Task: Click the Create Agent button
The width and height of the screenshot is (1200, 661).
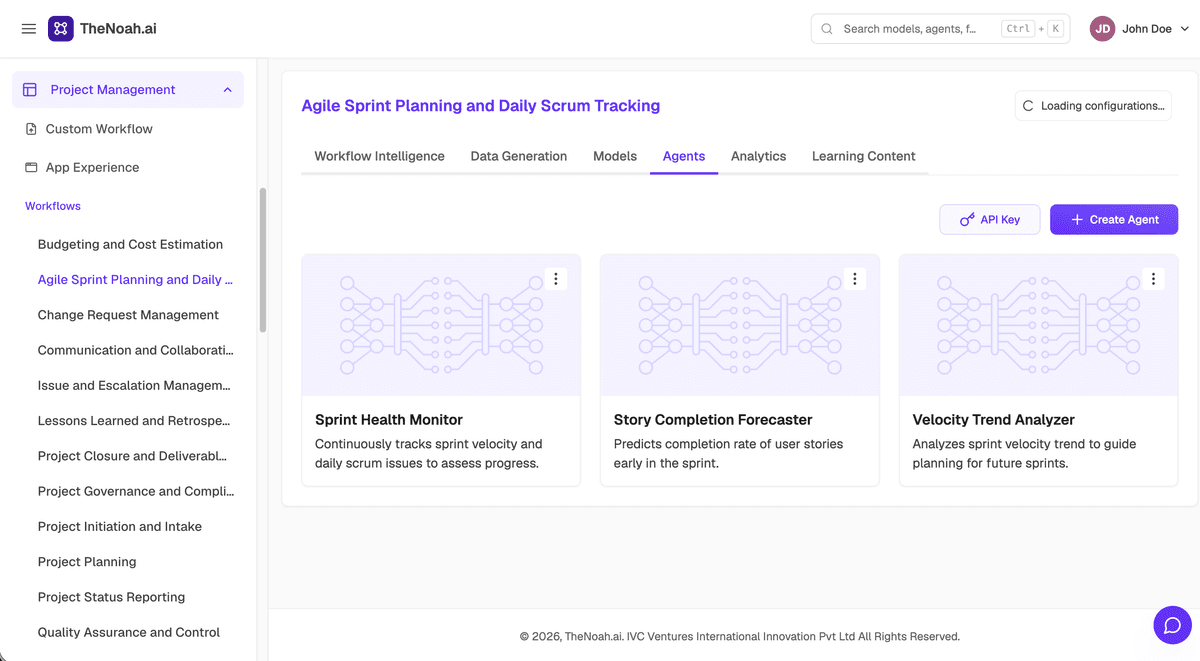Action: [1114, 220]
